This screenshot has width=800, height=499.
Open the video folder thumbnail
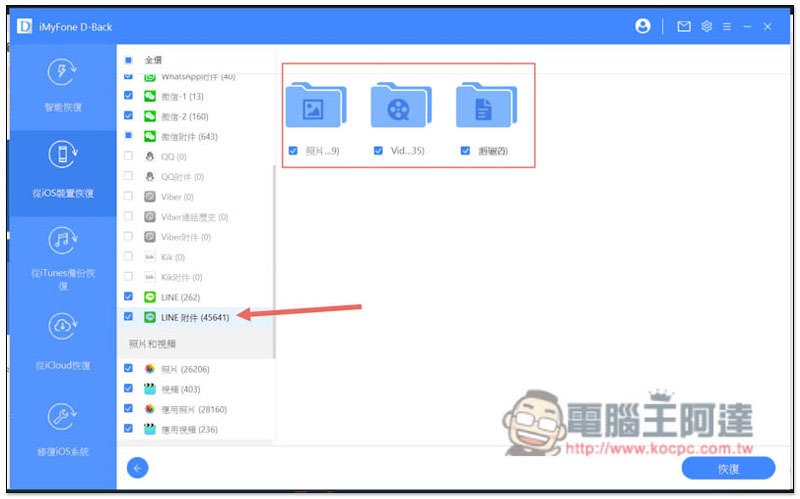point(402,105)
